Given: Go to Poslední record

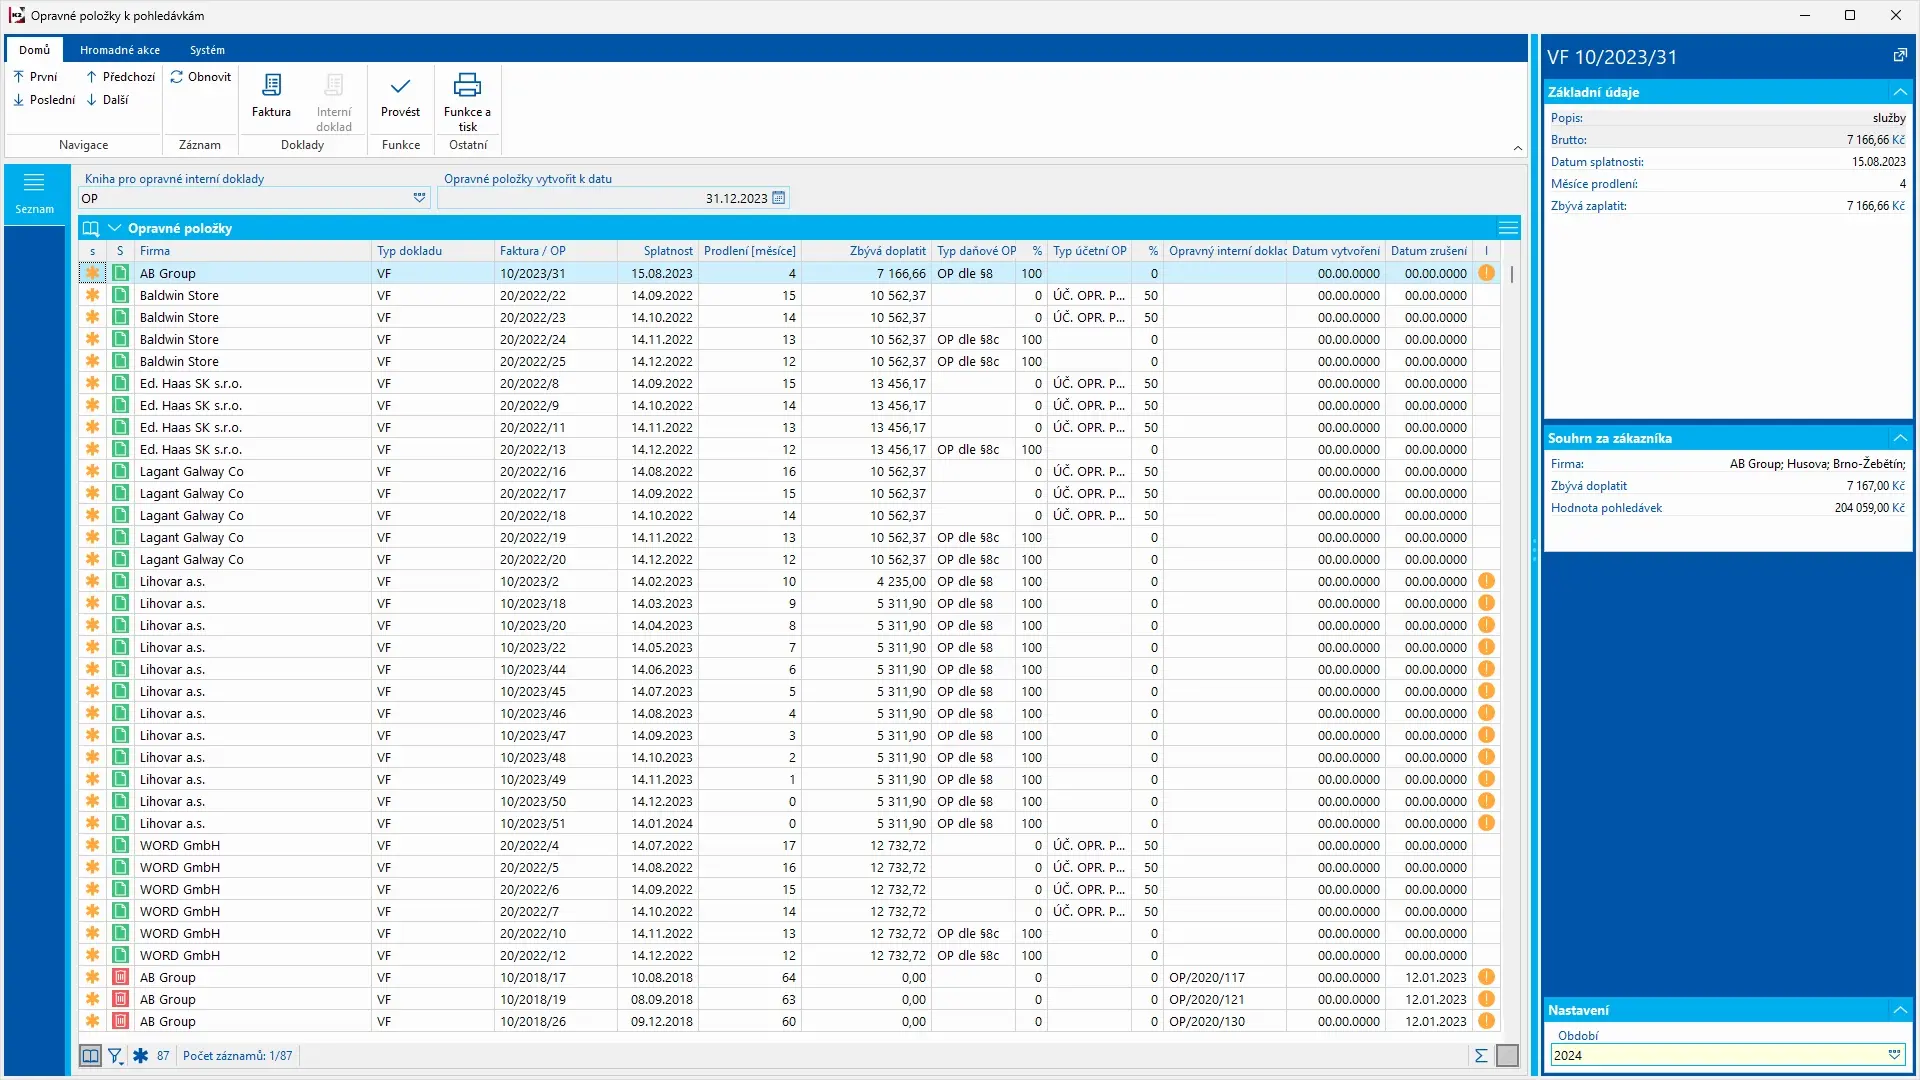Looking at the screenshot, I should pos(44,100).
